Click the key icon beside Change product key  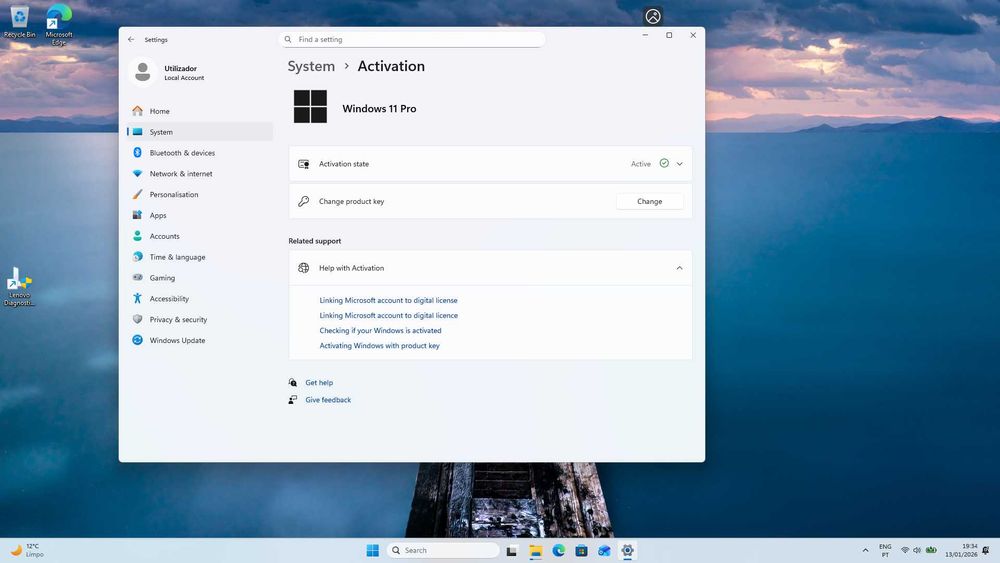[x=304, y=201]
